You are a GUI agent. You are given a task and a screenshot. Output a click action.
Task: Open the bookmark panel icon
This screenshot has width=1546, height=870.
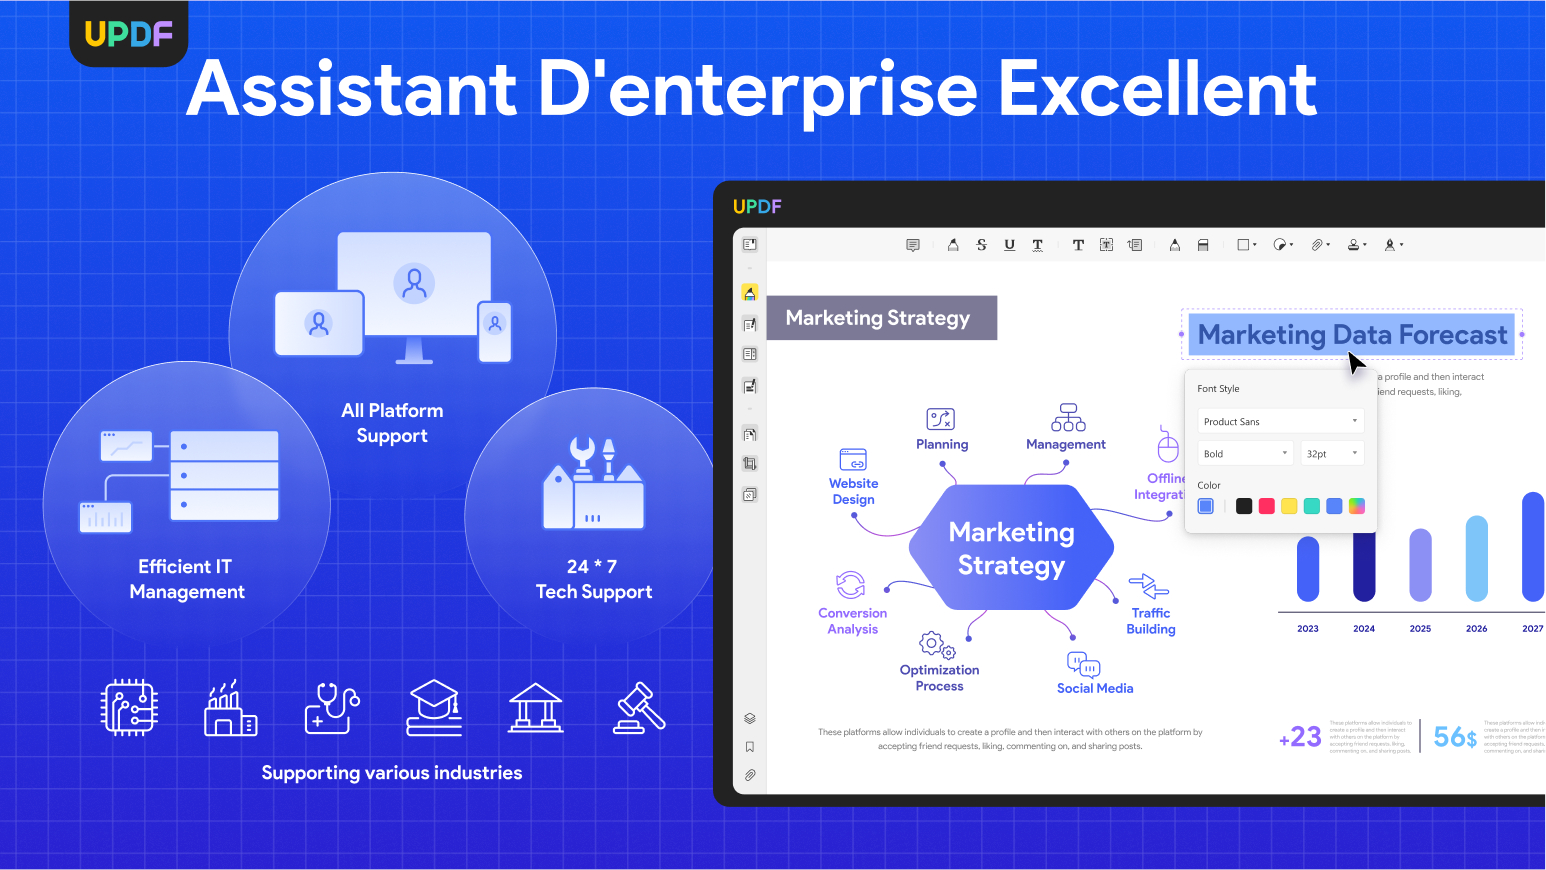(750, 747)
